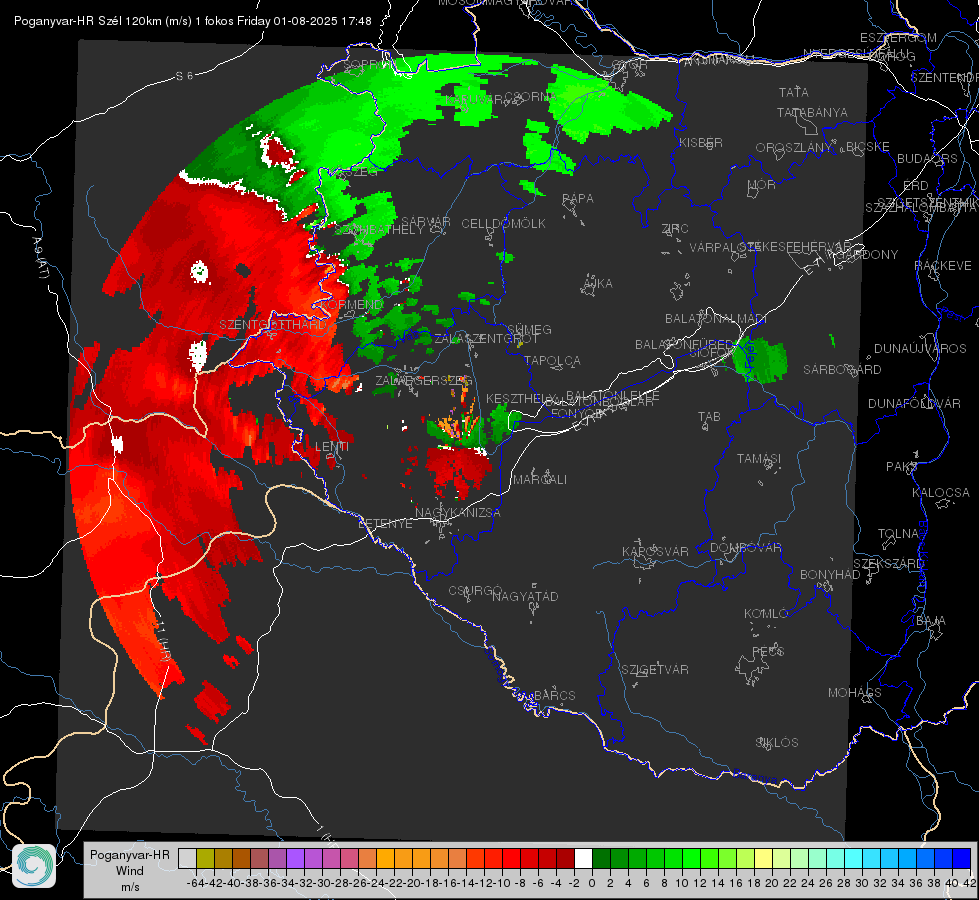Click the LENTI city label
Viewport: 979px width, 900px height.
click(x=332, y=447)
